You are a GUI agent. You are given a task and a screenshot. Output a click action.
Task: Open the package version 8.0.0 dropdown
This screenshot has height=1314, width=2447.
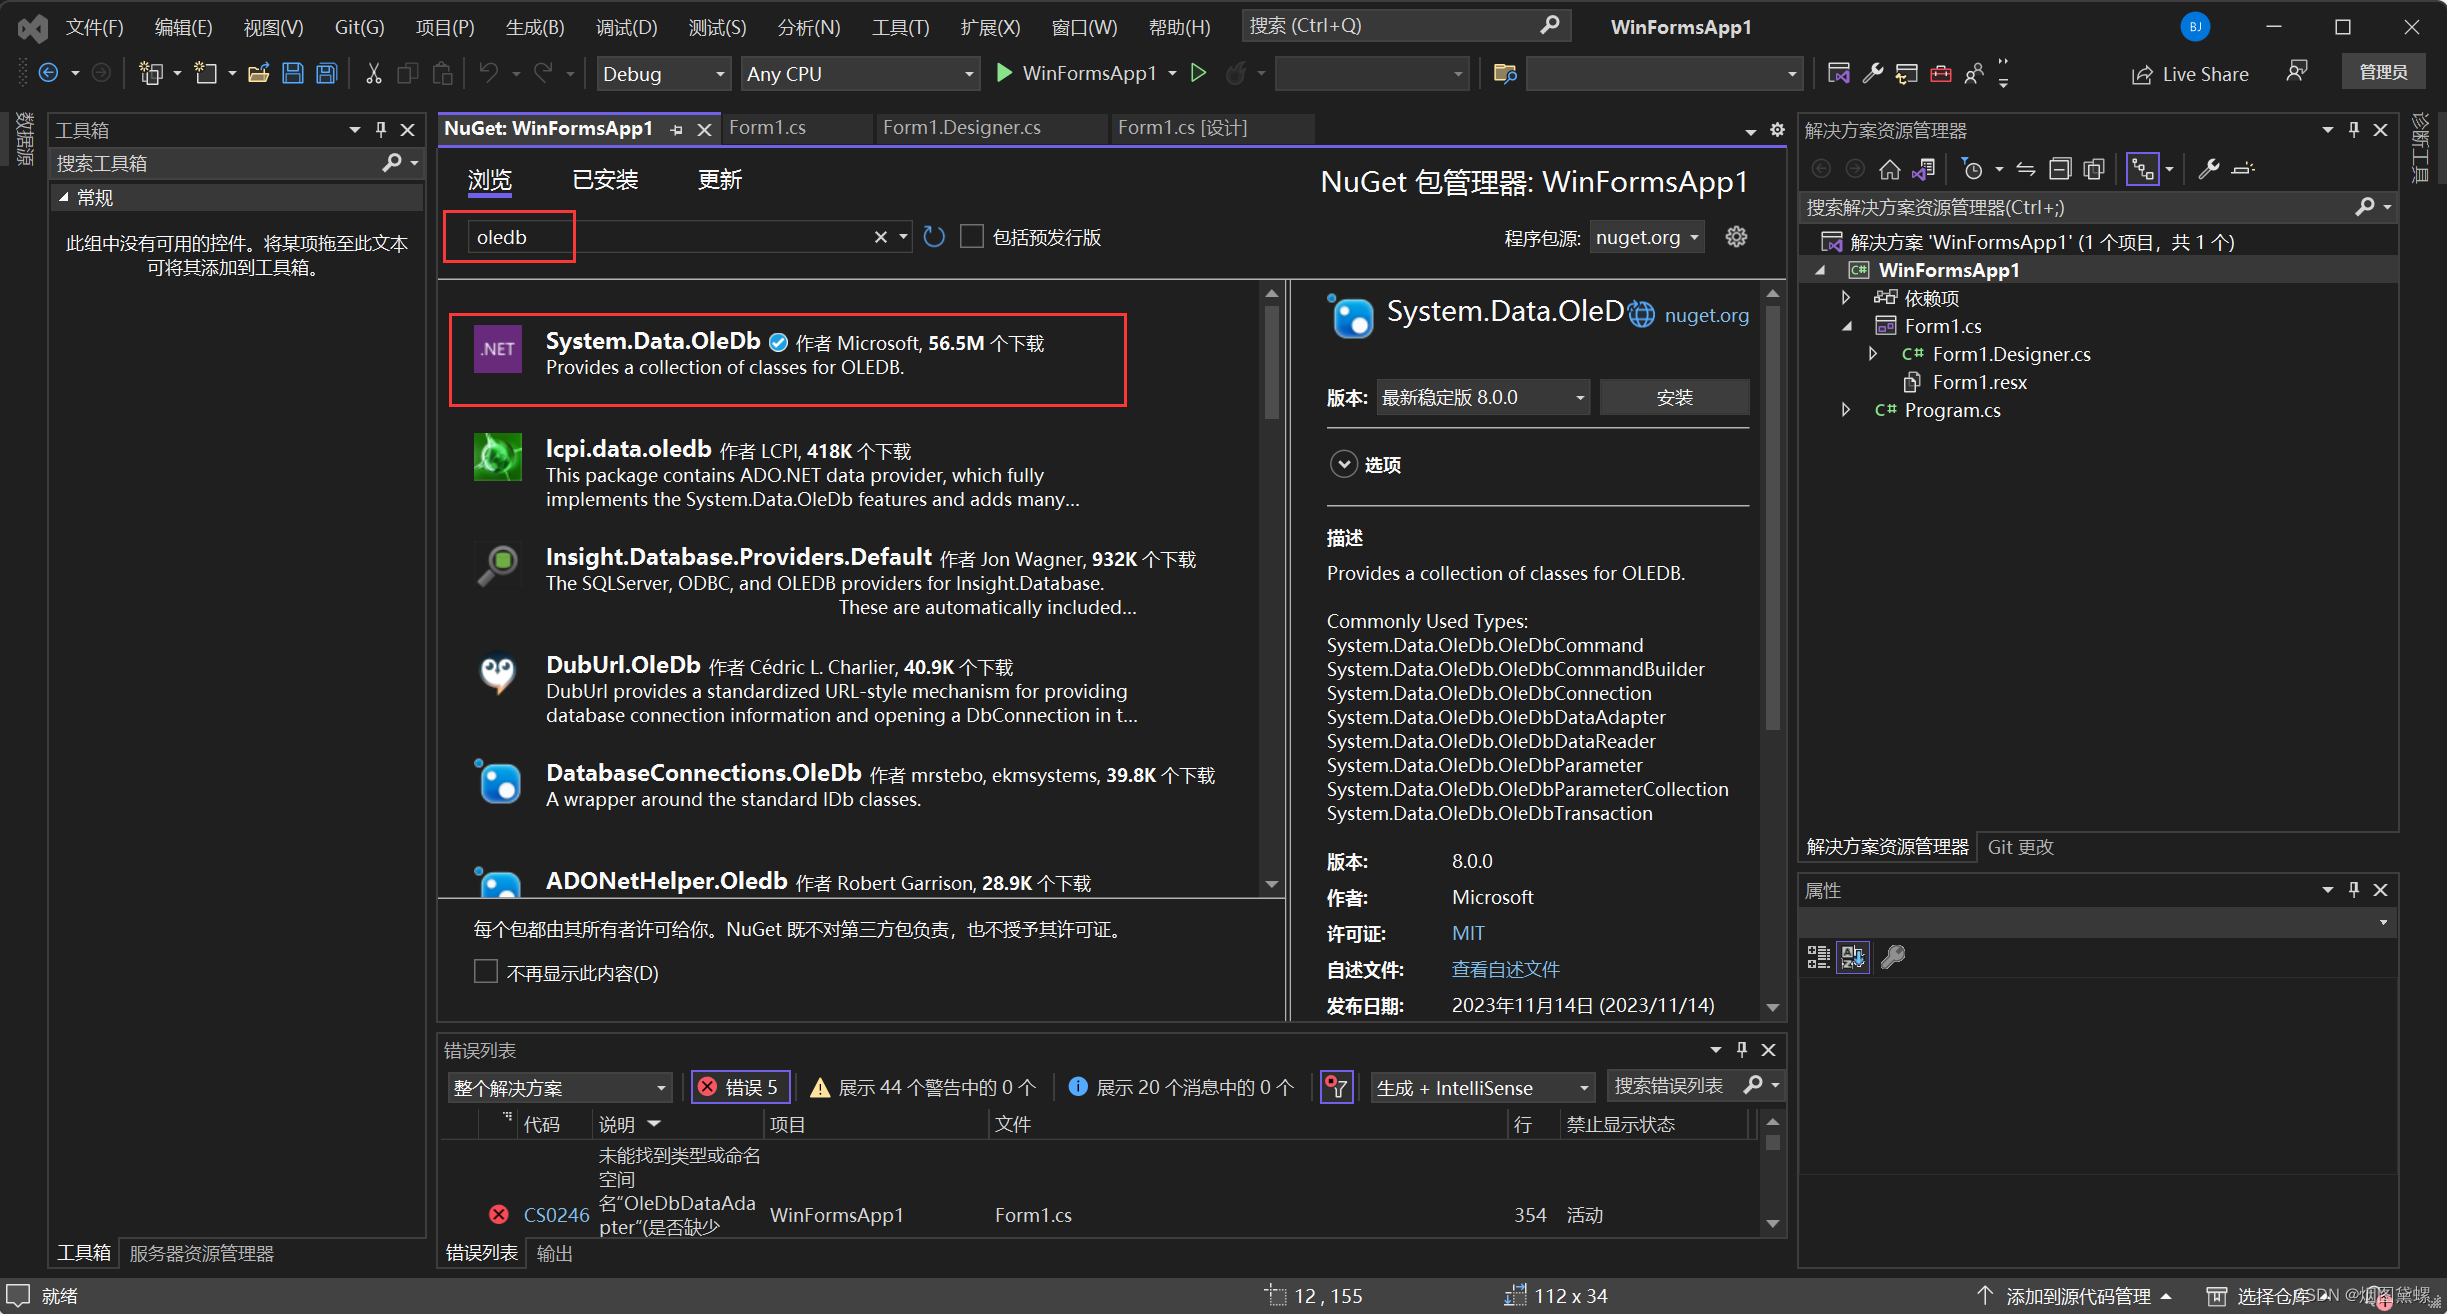(x=1483, y=397)
